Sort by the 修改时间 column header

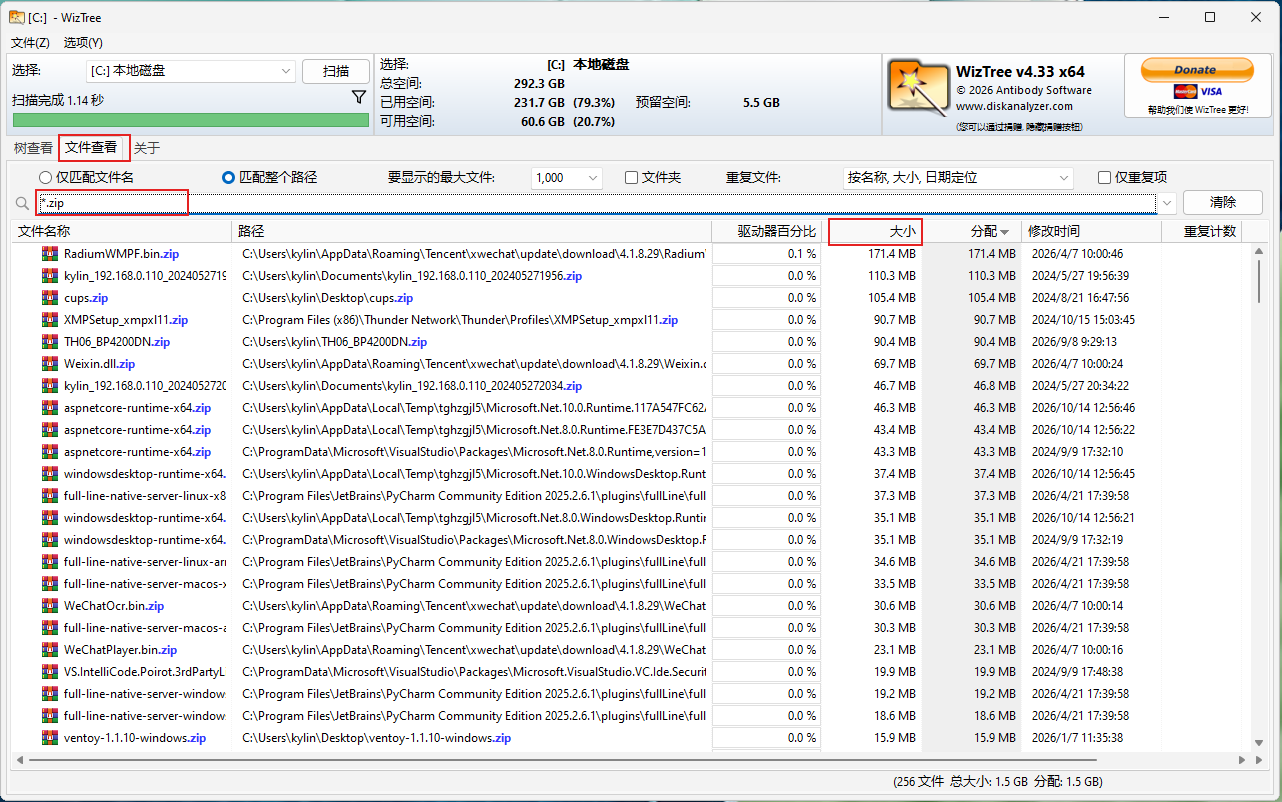(x=1091, y=231)
